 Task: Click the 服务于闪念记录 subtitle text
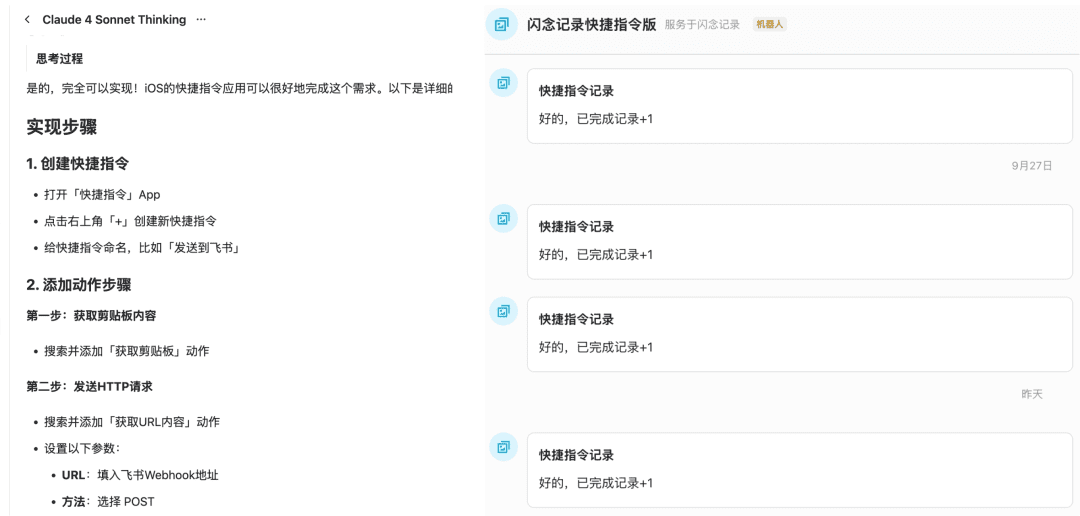[x=702, y=25]
